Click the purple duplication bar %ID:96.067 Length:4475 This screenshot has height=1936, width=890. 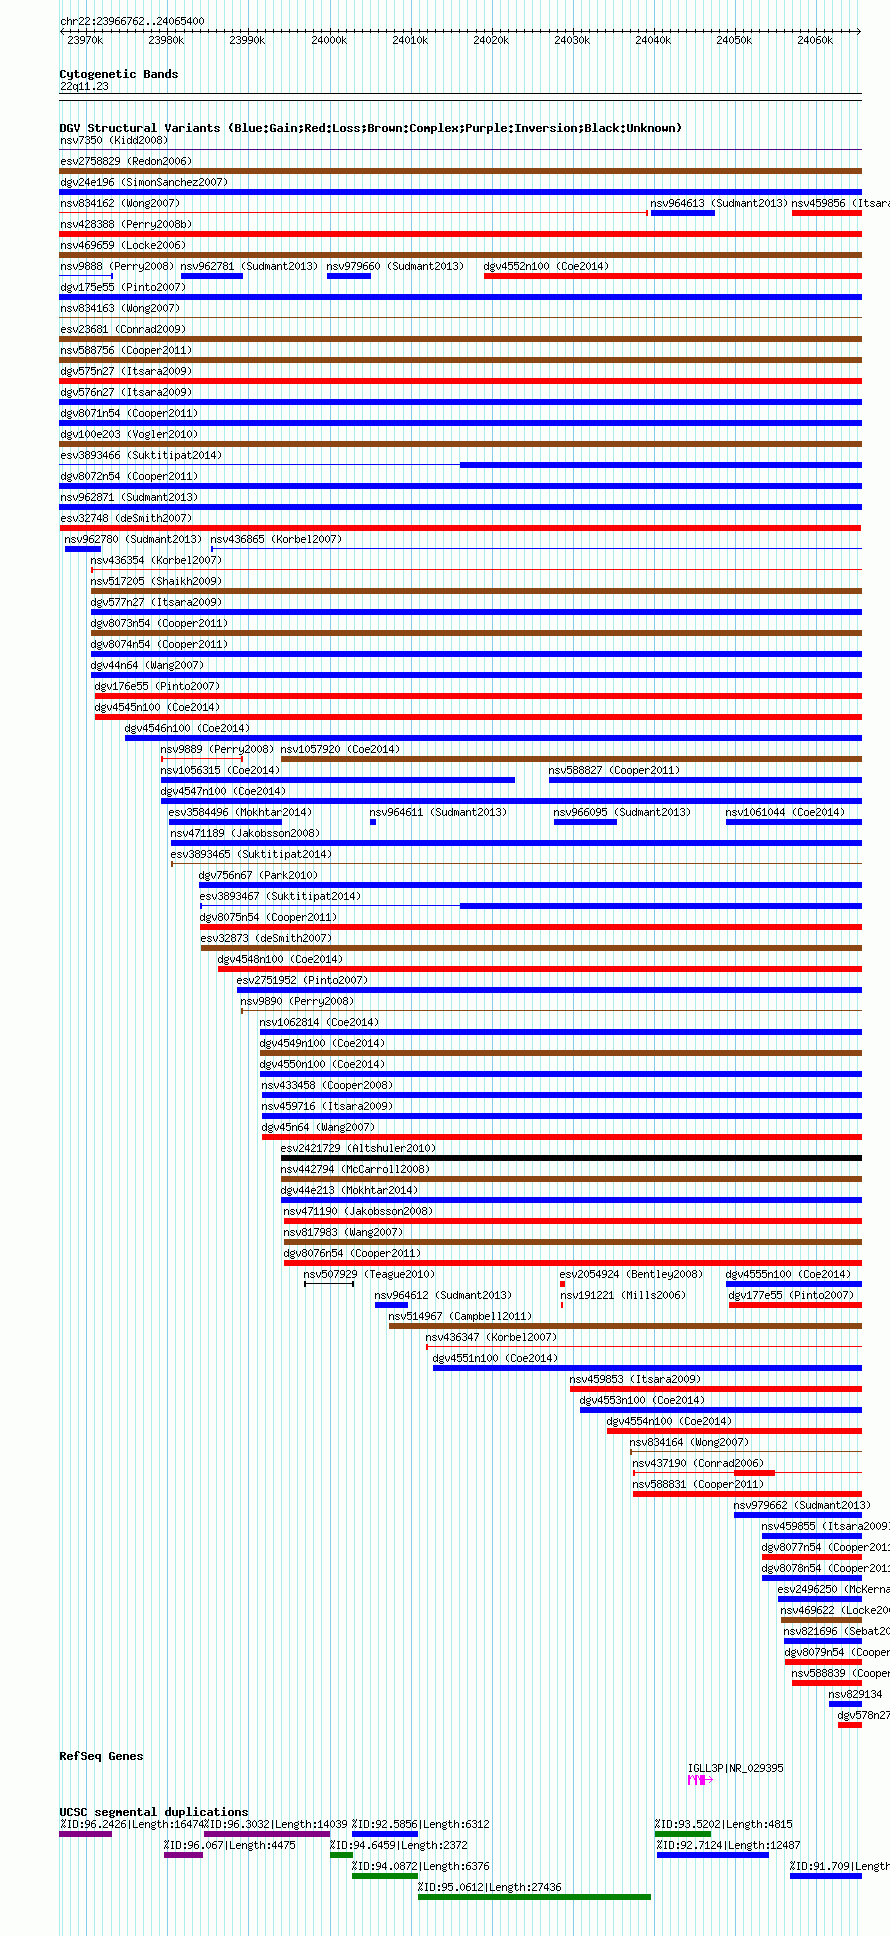(183, 1855)
